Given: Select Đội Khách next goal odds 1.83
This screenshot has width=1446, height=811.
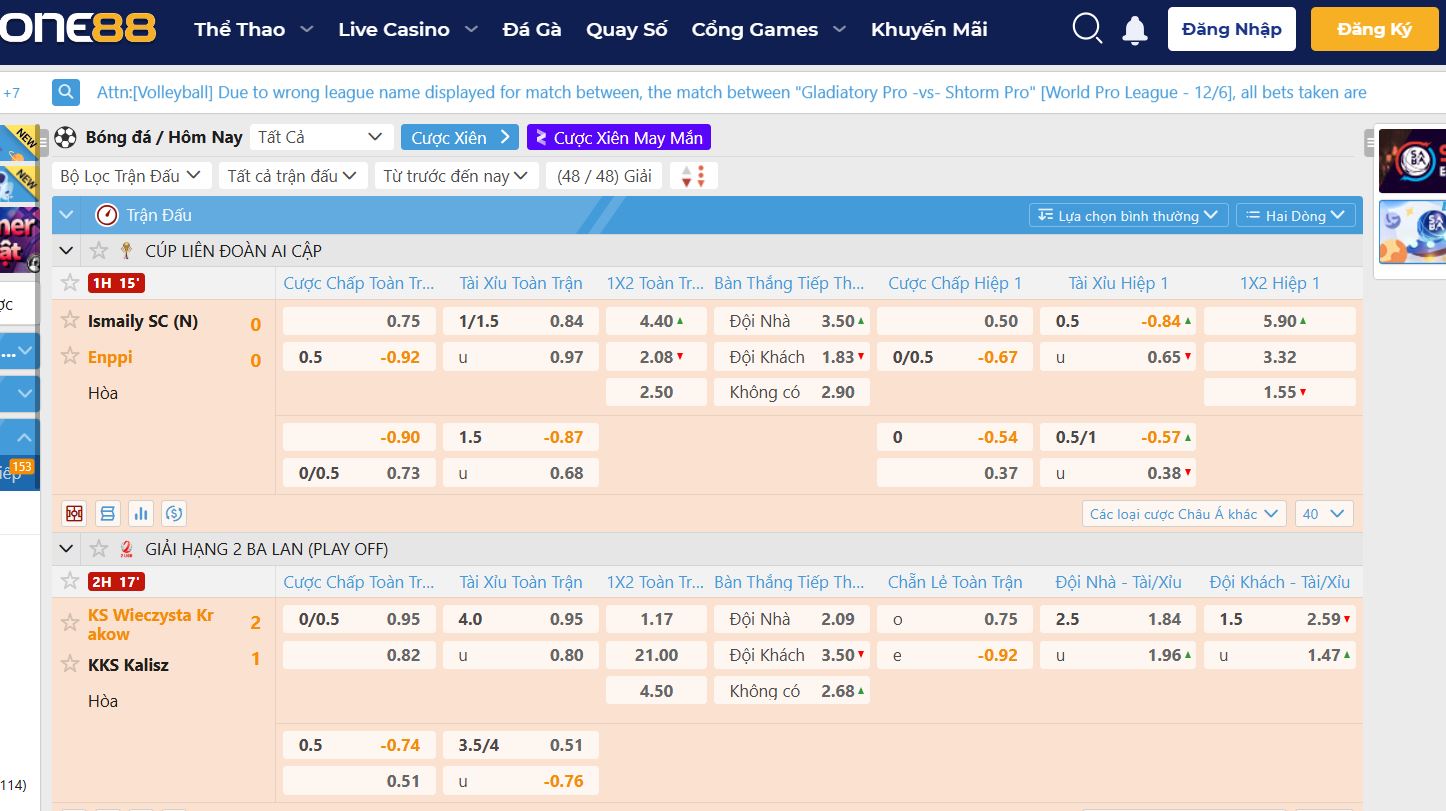Looking at the screenshot, I should tap(791, 357).
